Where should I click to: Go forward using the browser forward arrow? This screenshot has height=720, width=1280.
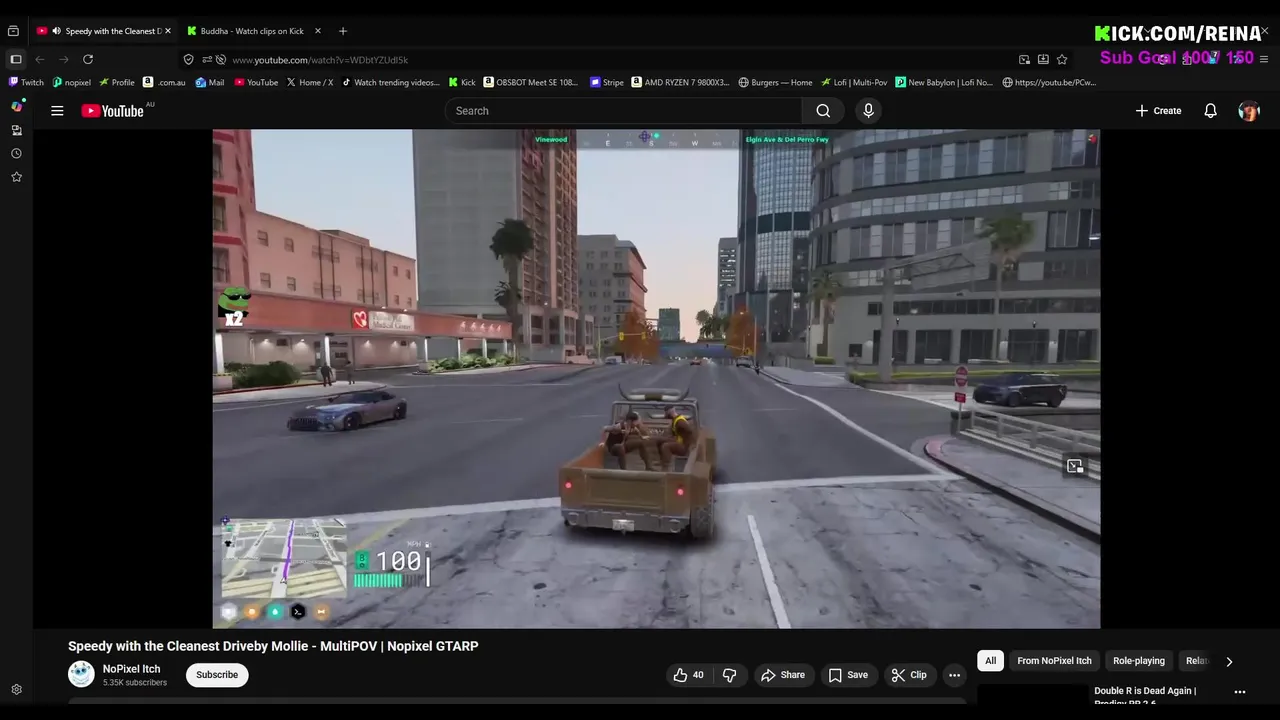64,60
